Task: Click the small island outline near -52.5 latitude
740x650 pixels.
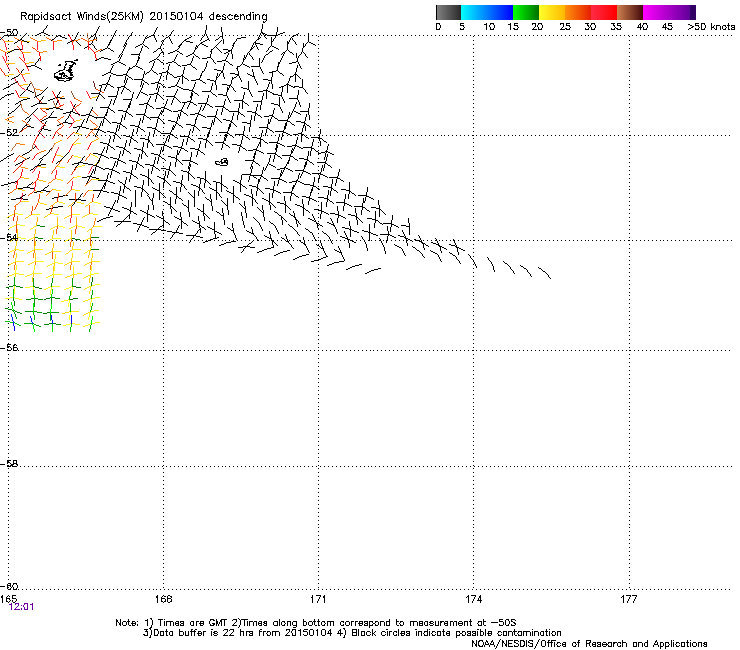Action: point(222,162)
